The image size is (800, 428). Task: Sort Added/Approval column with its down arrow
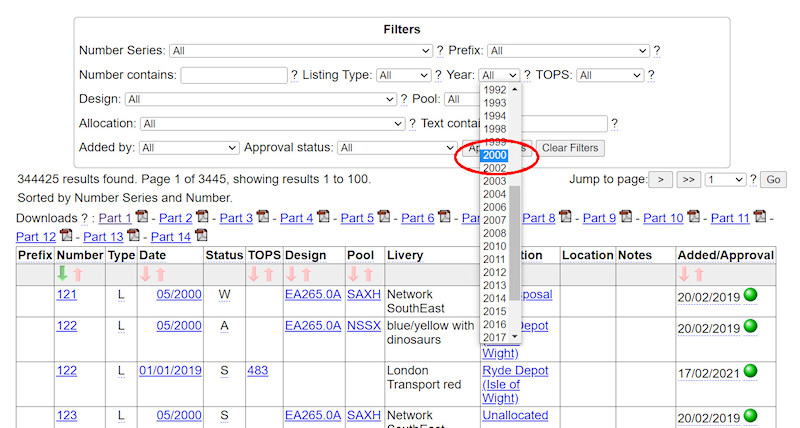[685, 273]
